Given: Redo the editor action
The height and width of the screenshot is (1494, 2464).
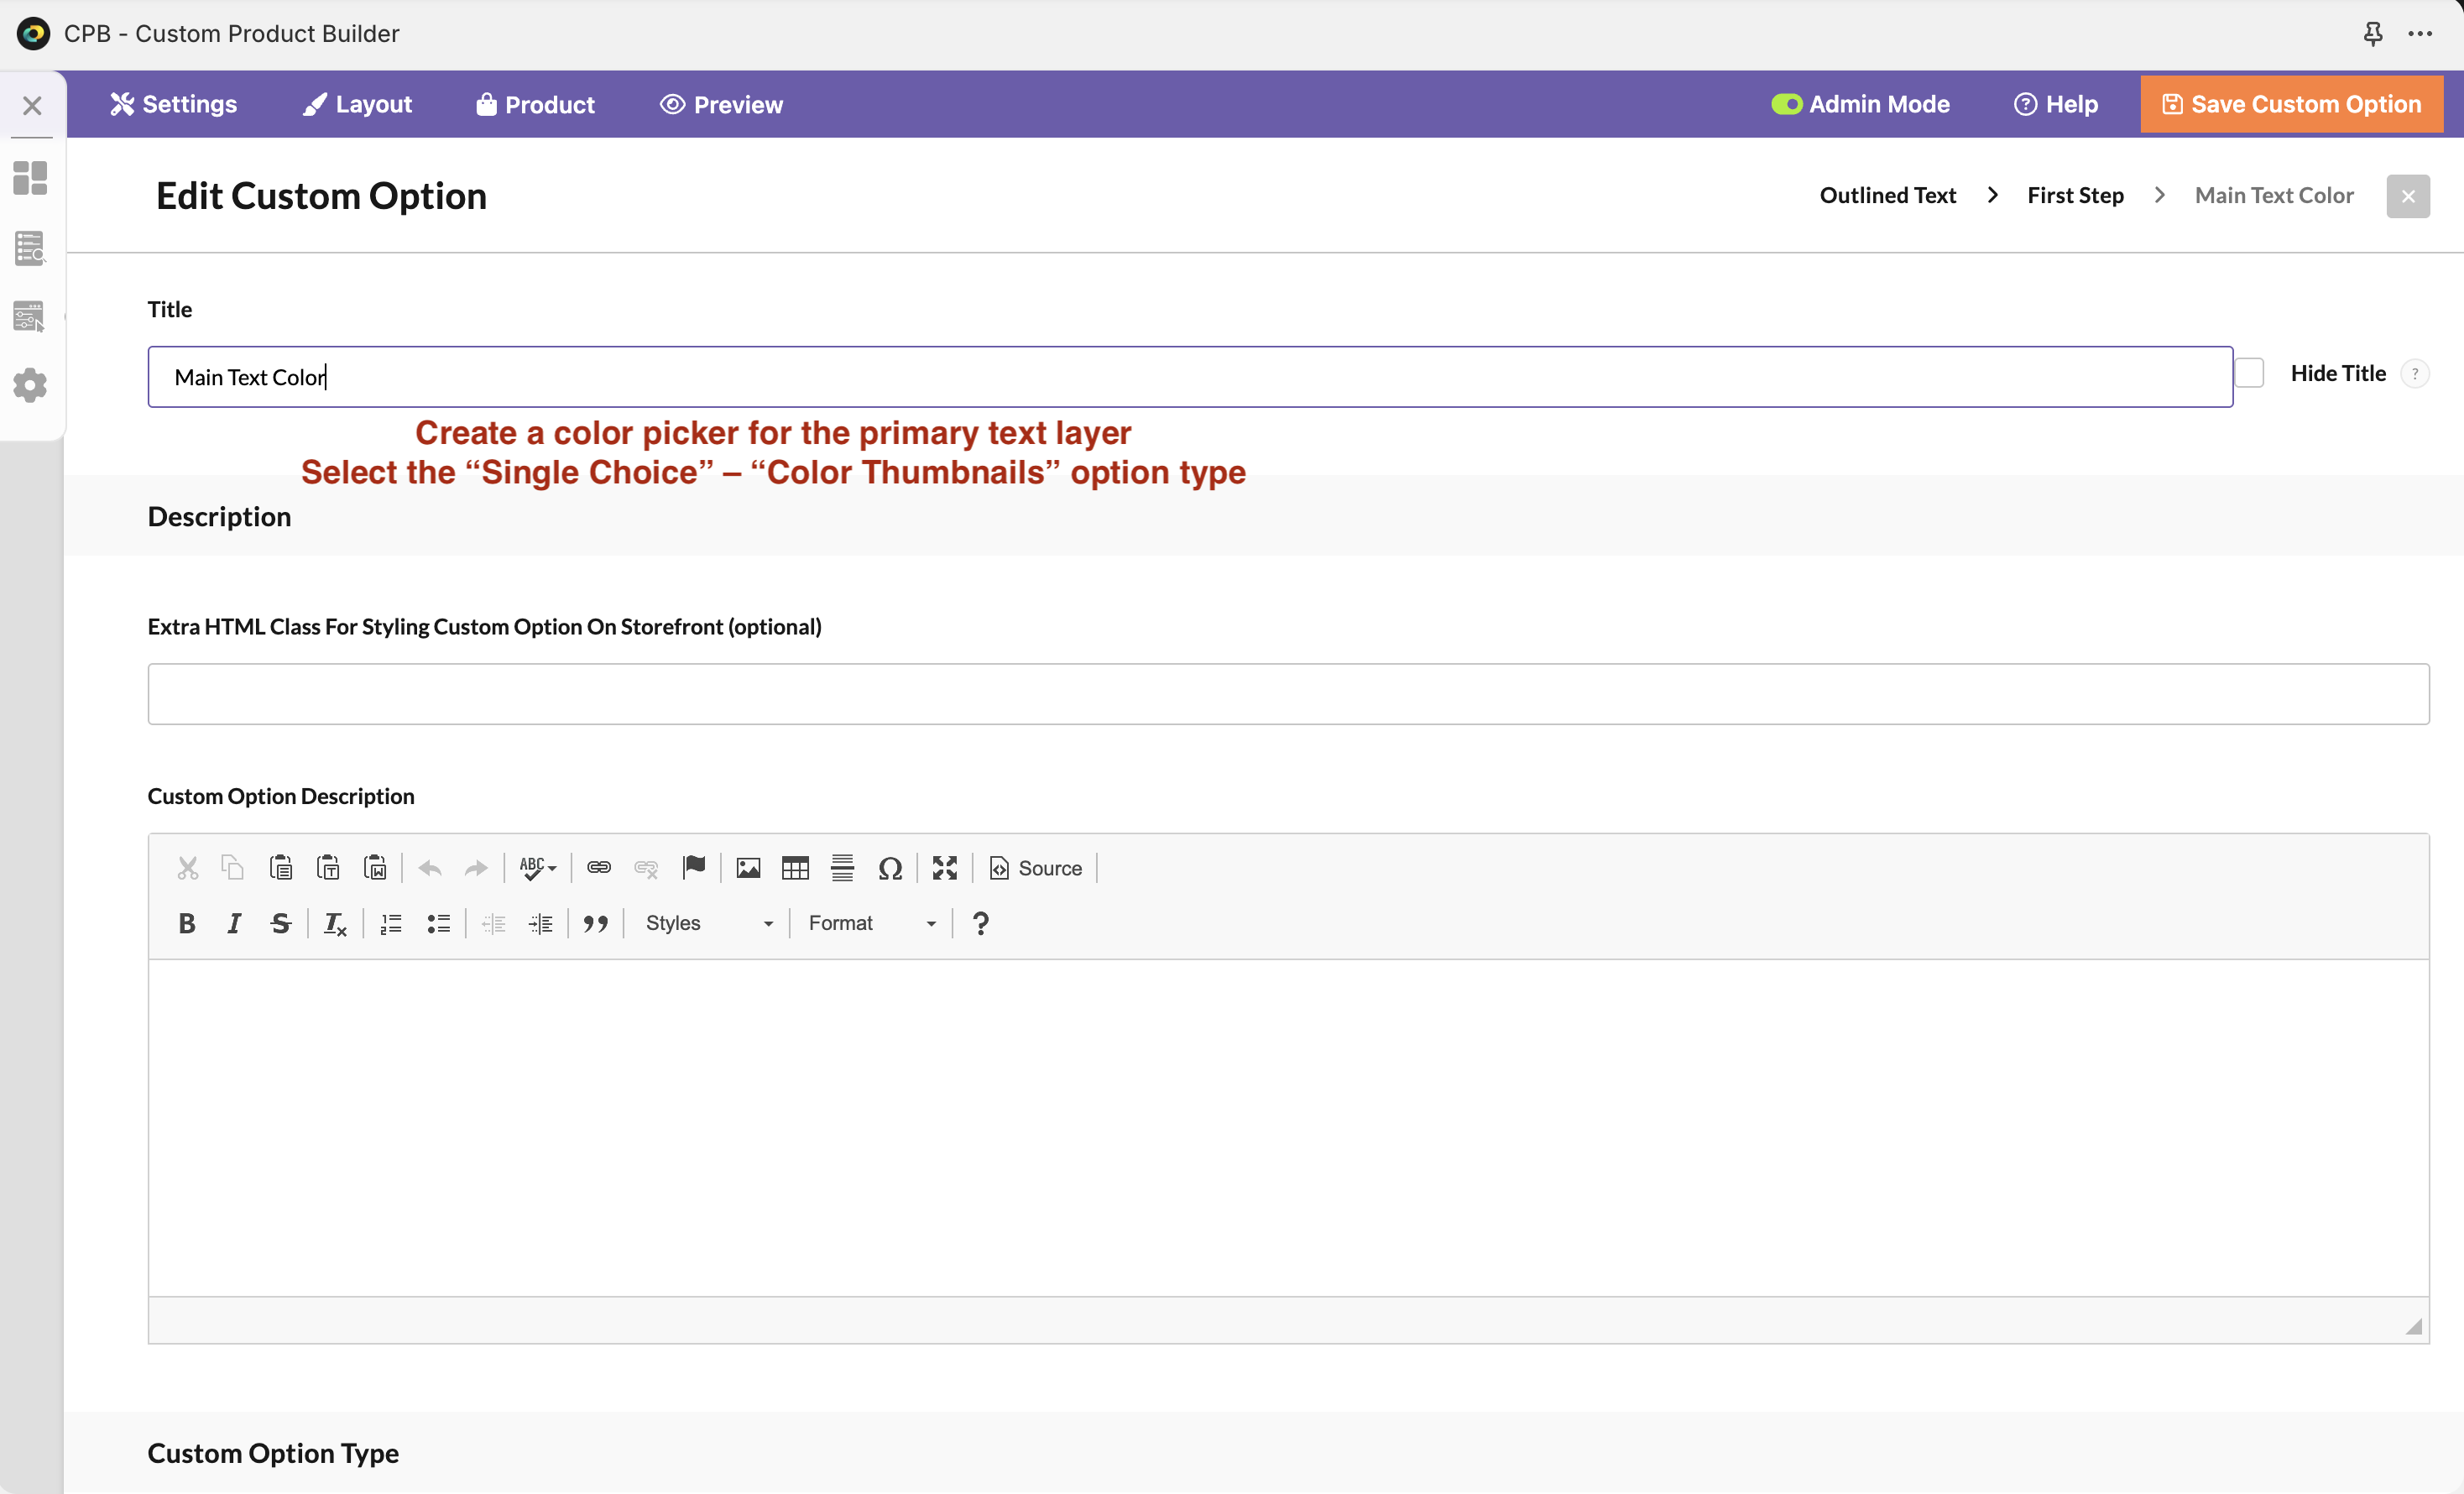Looking at the screenshot, I should [476, 868].
